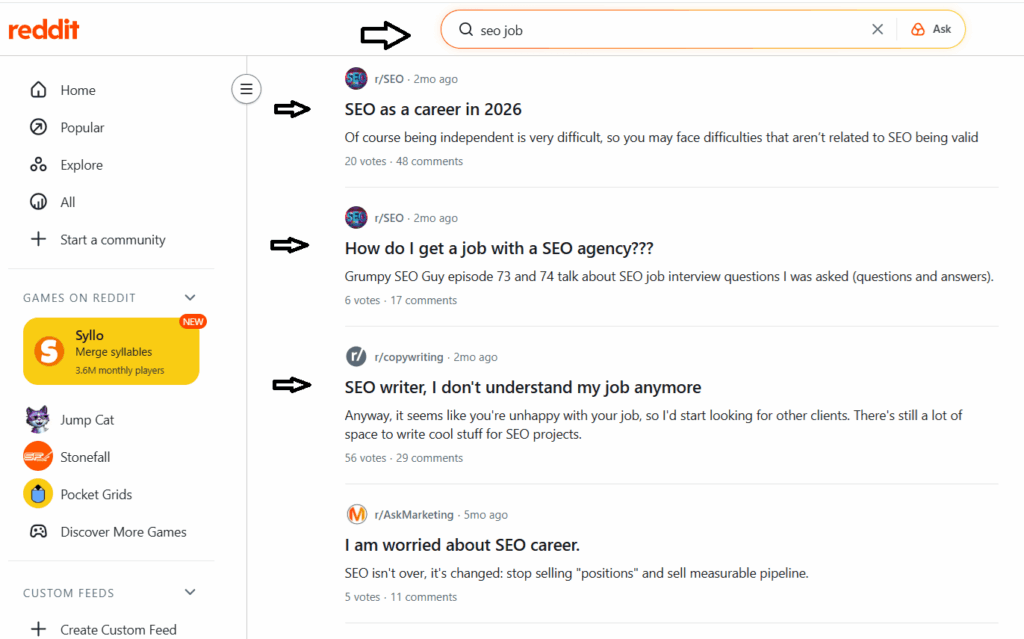Expand the CUSTOM FEEDS section
The height and width of the screenshot is (639, 1024).
pyautogui.click(x=190, y=592)
